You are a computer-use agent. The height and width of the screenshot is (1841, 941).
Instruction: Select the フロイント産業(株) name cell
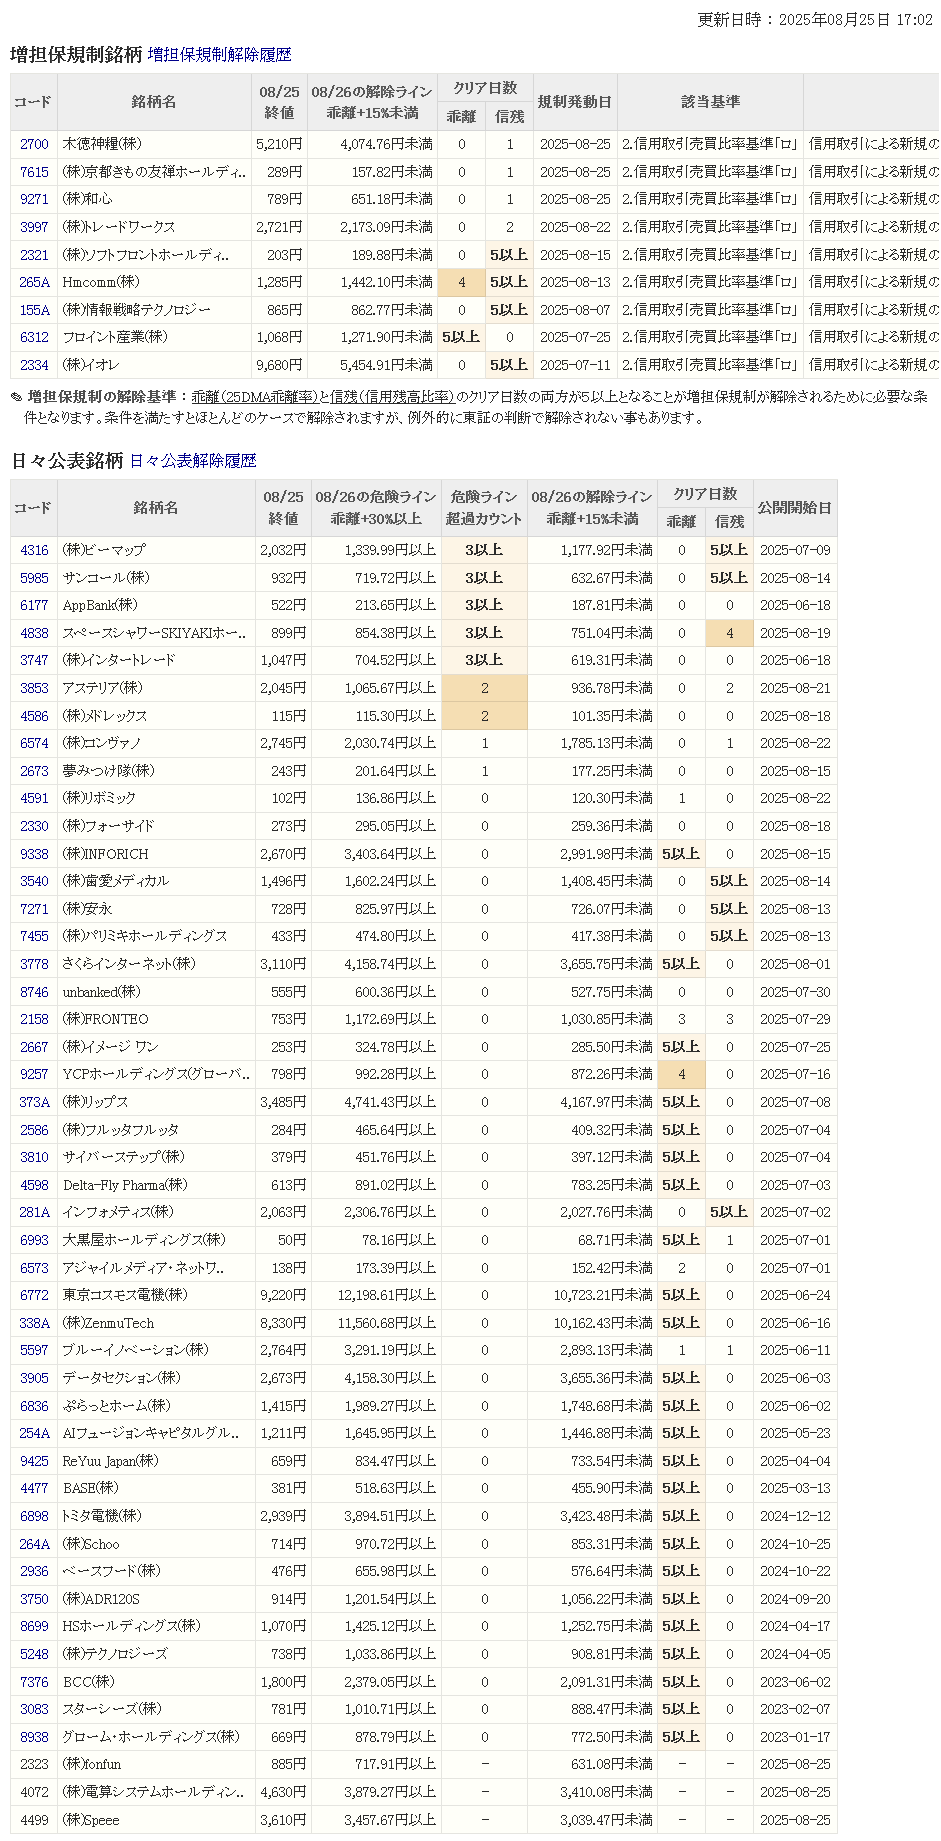tap(154, 337)
